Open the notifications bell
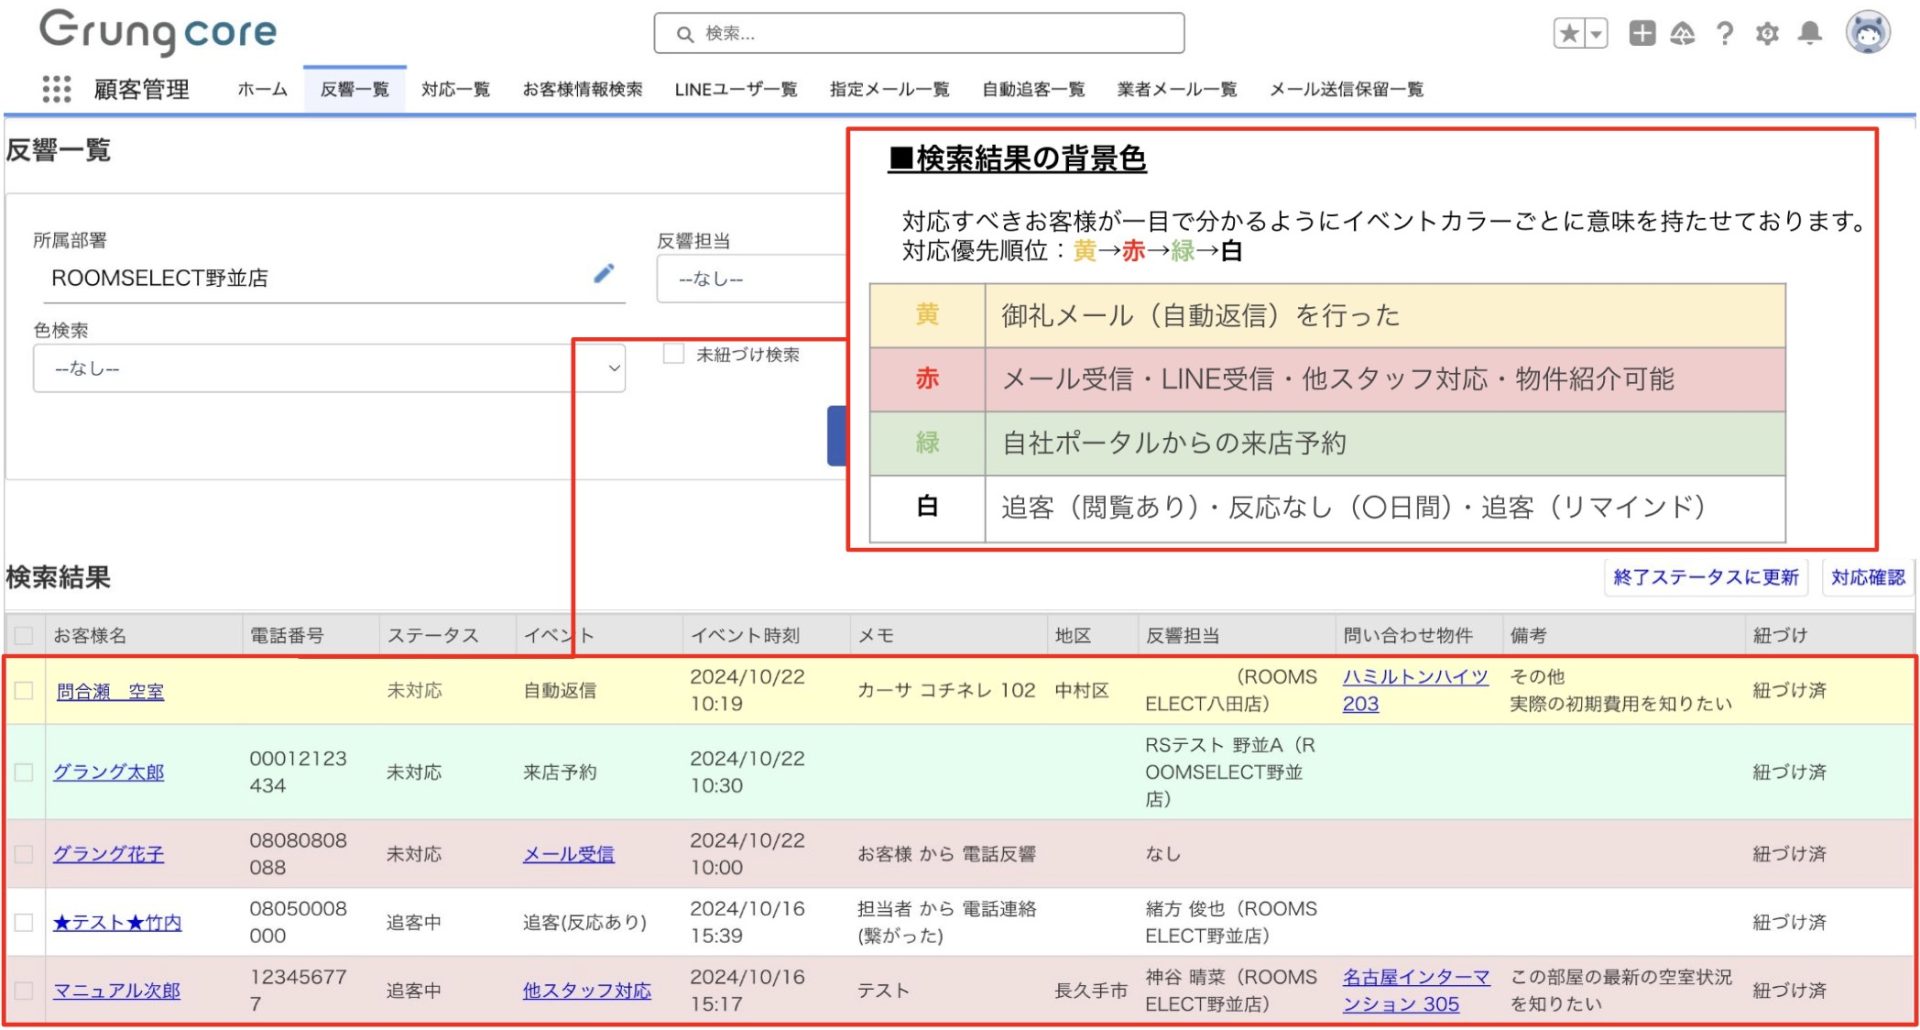 (x=1809, y=34)
